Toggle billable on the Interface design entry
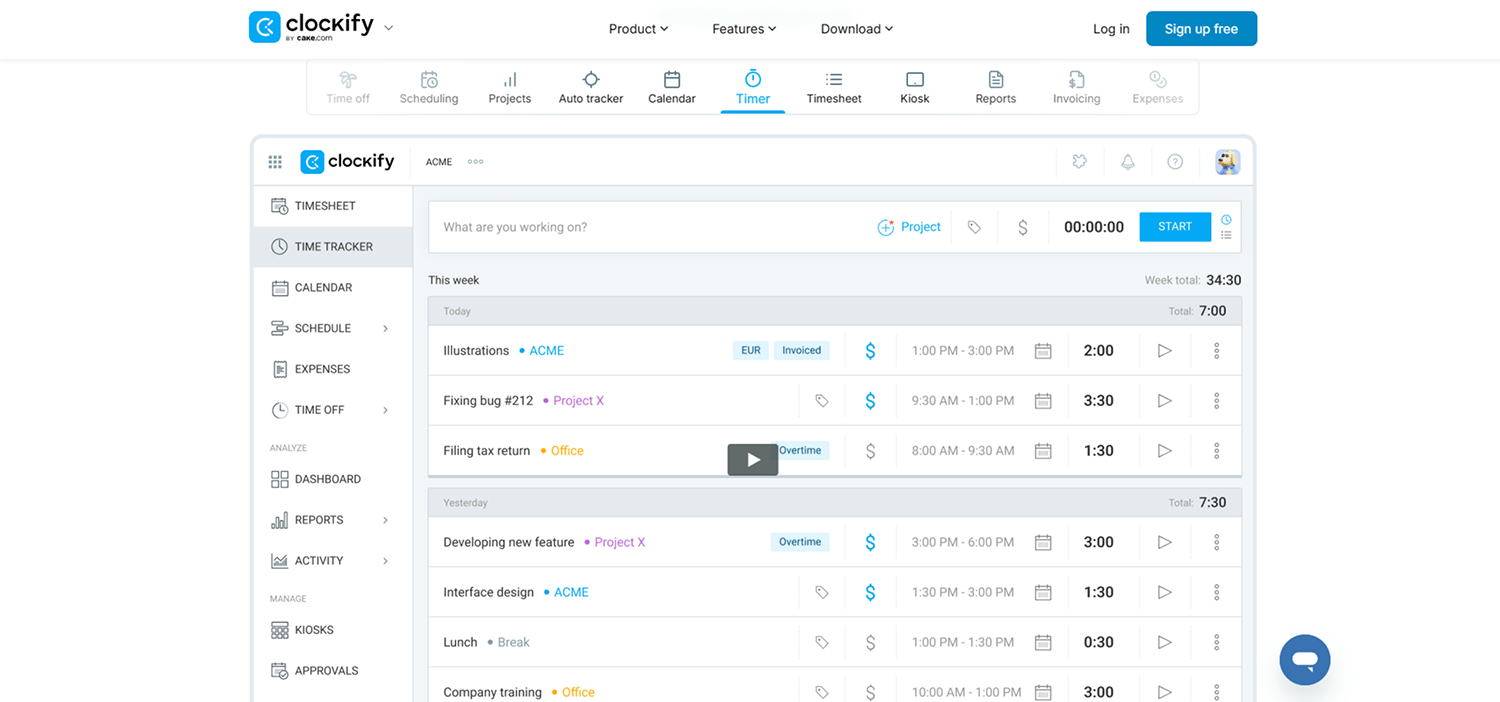Viewport: 1500px width, 702px height. click(x=870, y=592)
